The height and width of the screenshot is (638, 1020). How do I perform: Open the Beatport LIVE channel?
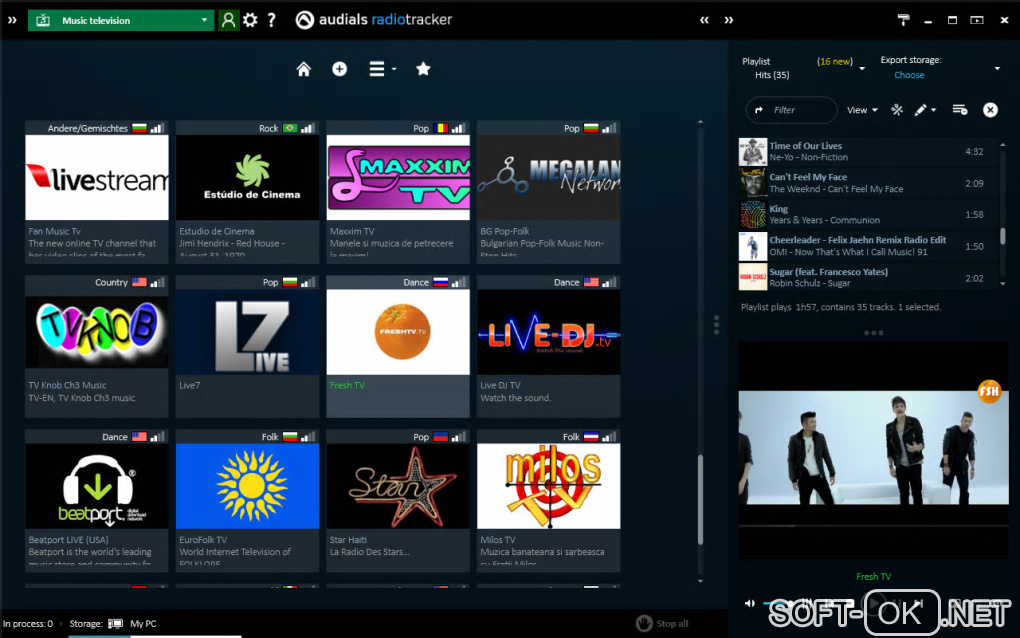point(97,500)
